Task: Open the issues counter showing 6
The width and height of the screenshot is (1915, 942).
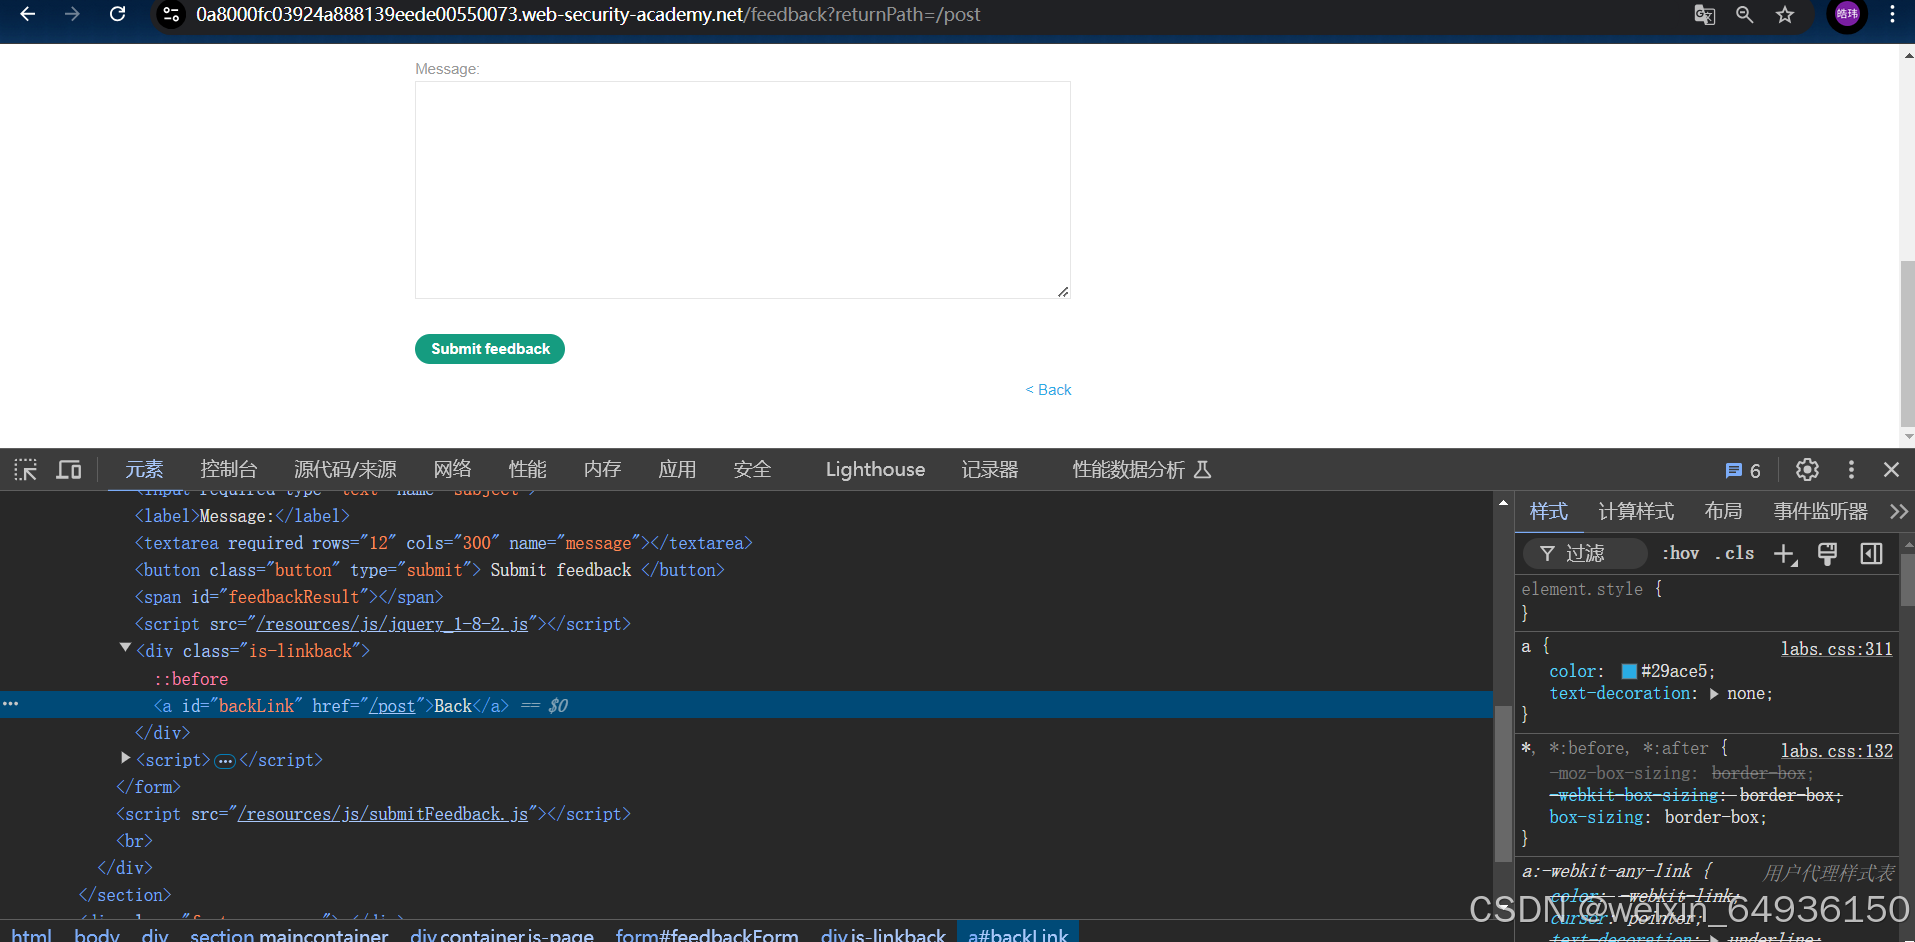Action: pos(1743,470)
